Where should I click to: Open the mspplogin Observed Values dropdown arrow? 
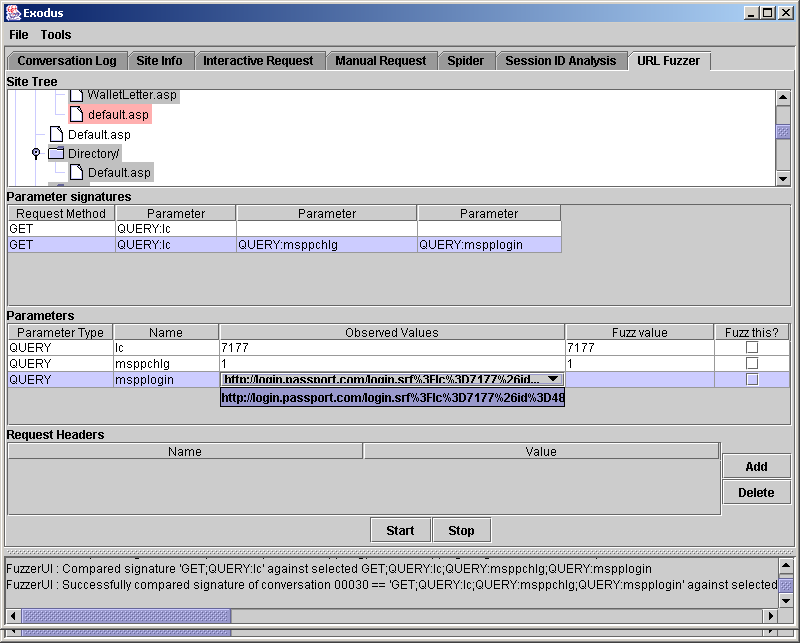coord(553,380)
